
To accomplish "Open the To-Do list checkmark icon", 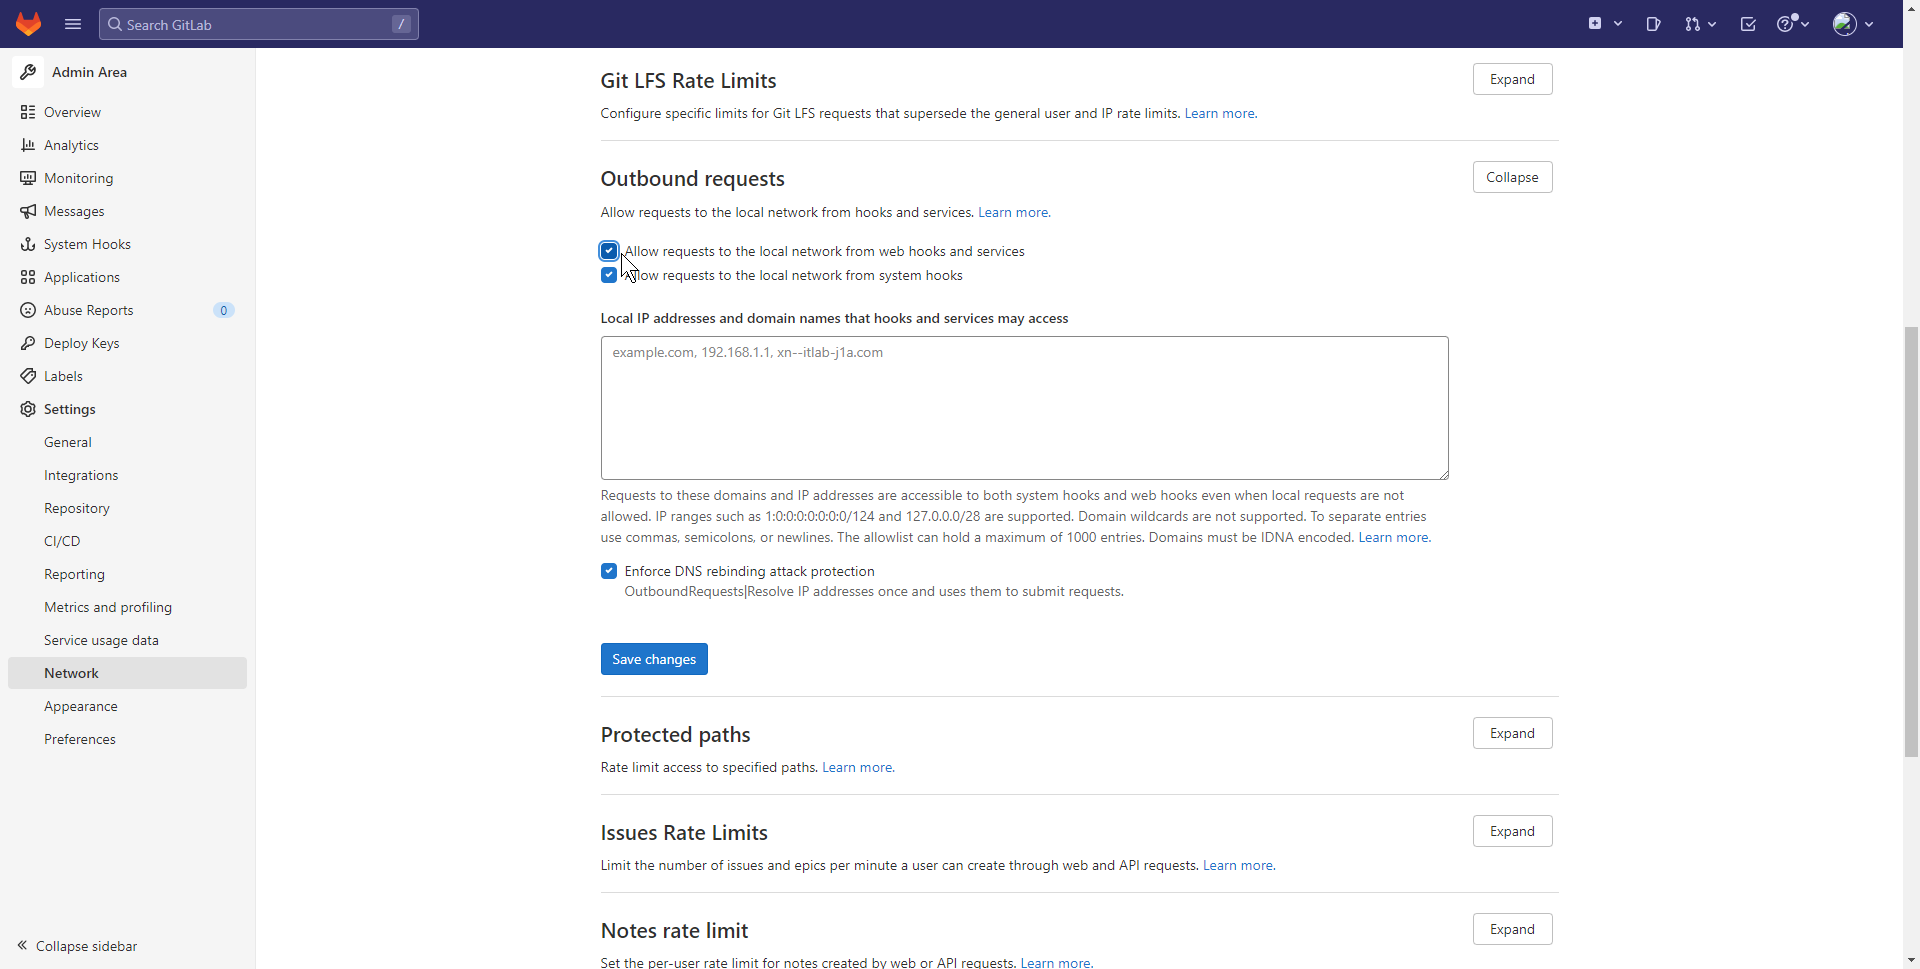I will [x=1747, y=24].
